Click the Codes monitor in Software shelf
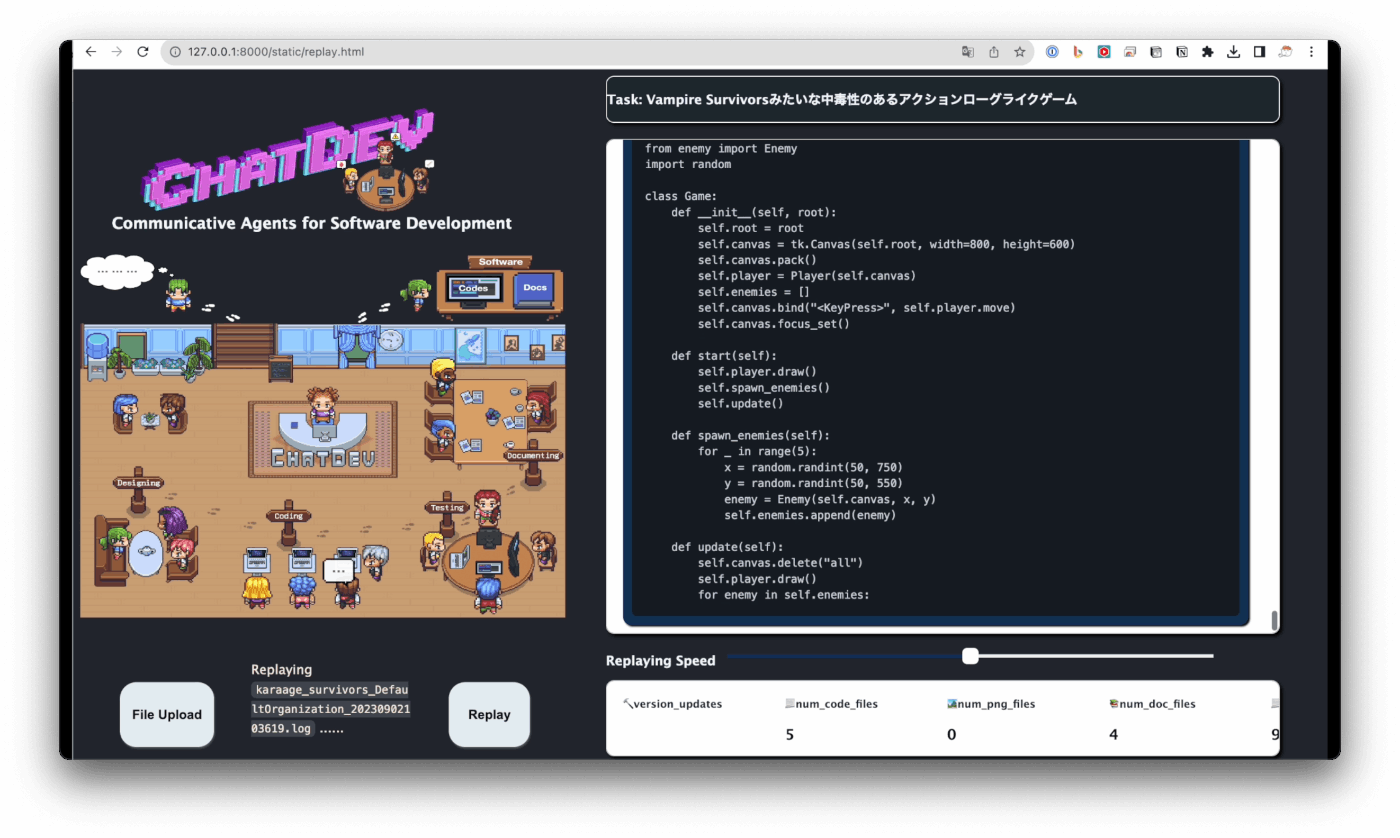Viewport: 1400px width, 838px height. (473, 289)
